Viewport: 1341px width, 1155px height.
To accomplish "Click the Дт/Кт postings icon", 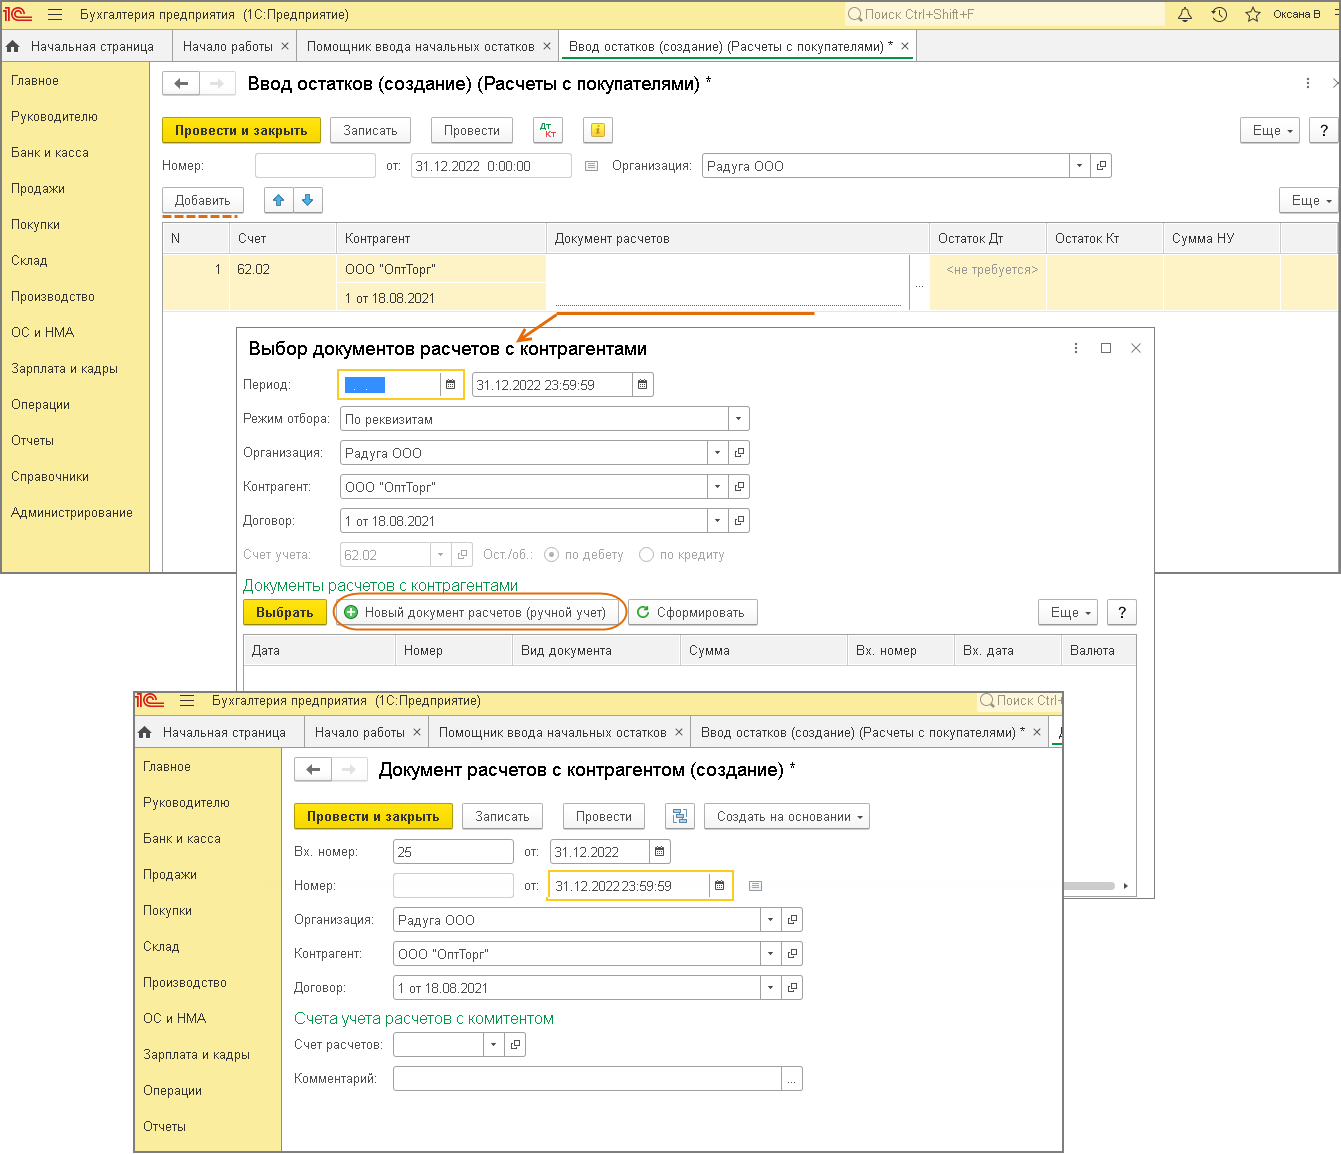I will (x=548, y=130).
